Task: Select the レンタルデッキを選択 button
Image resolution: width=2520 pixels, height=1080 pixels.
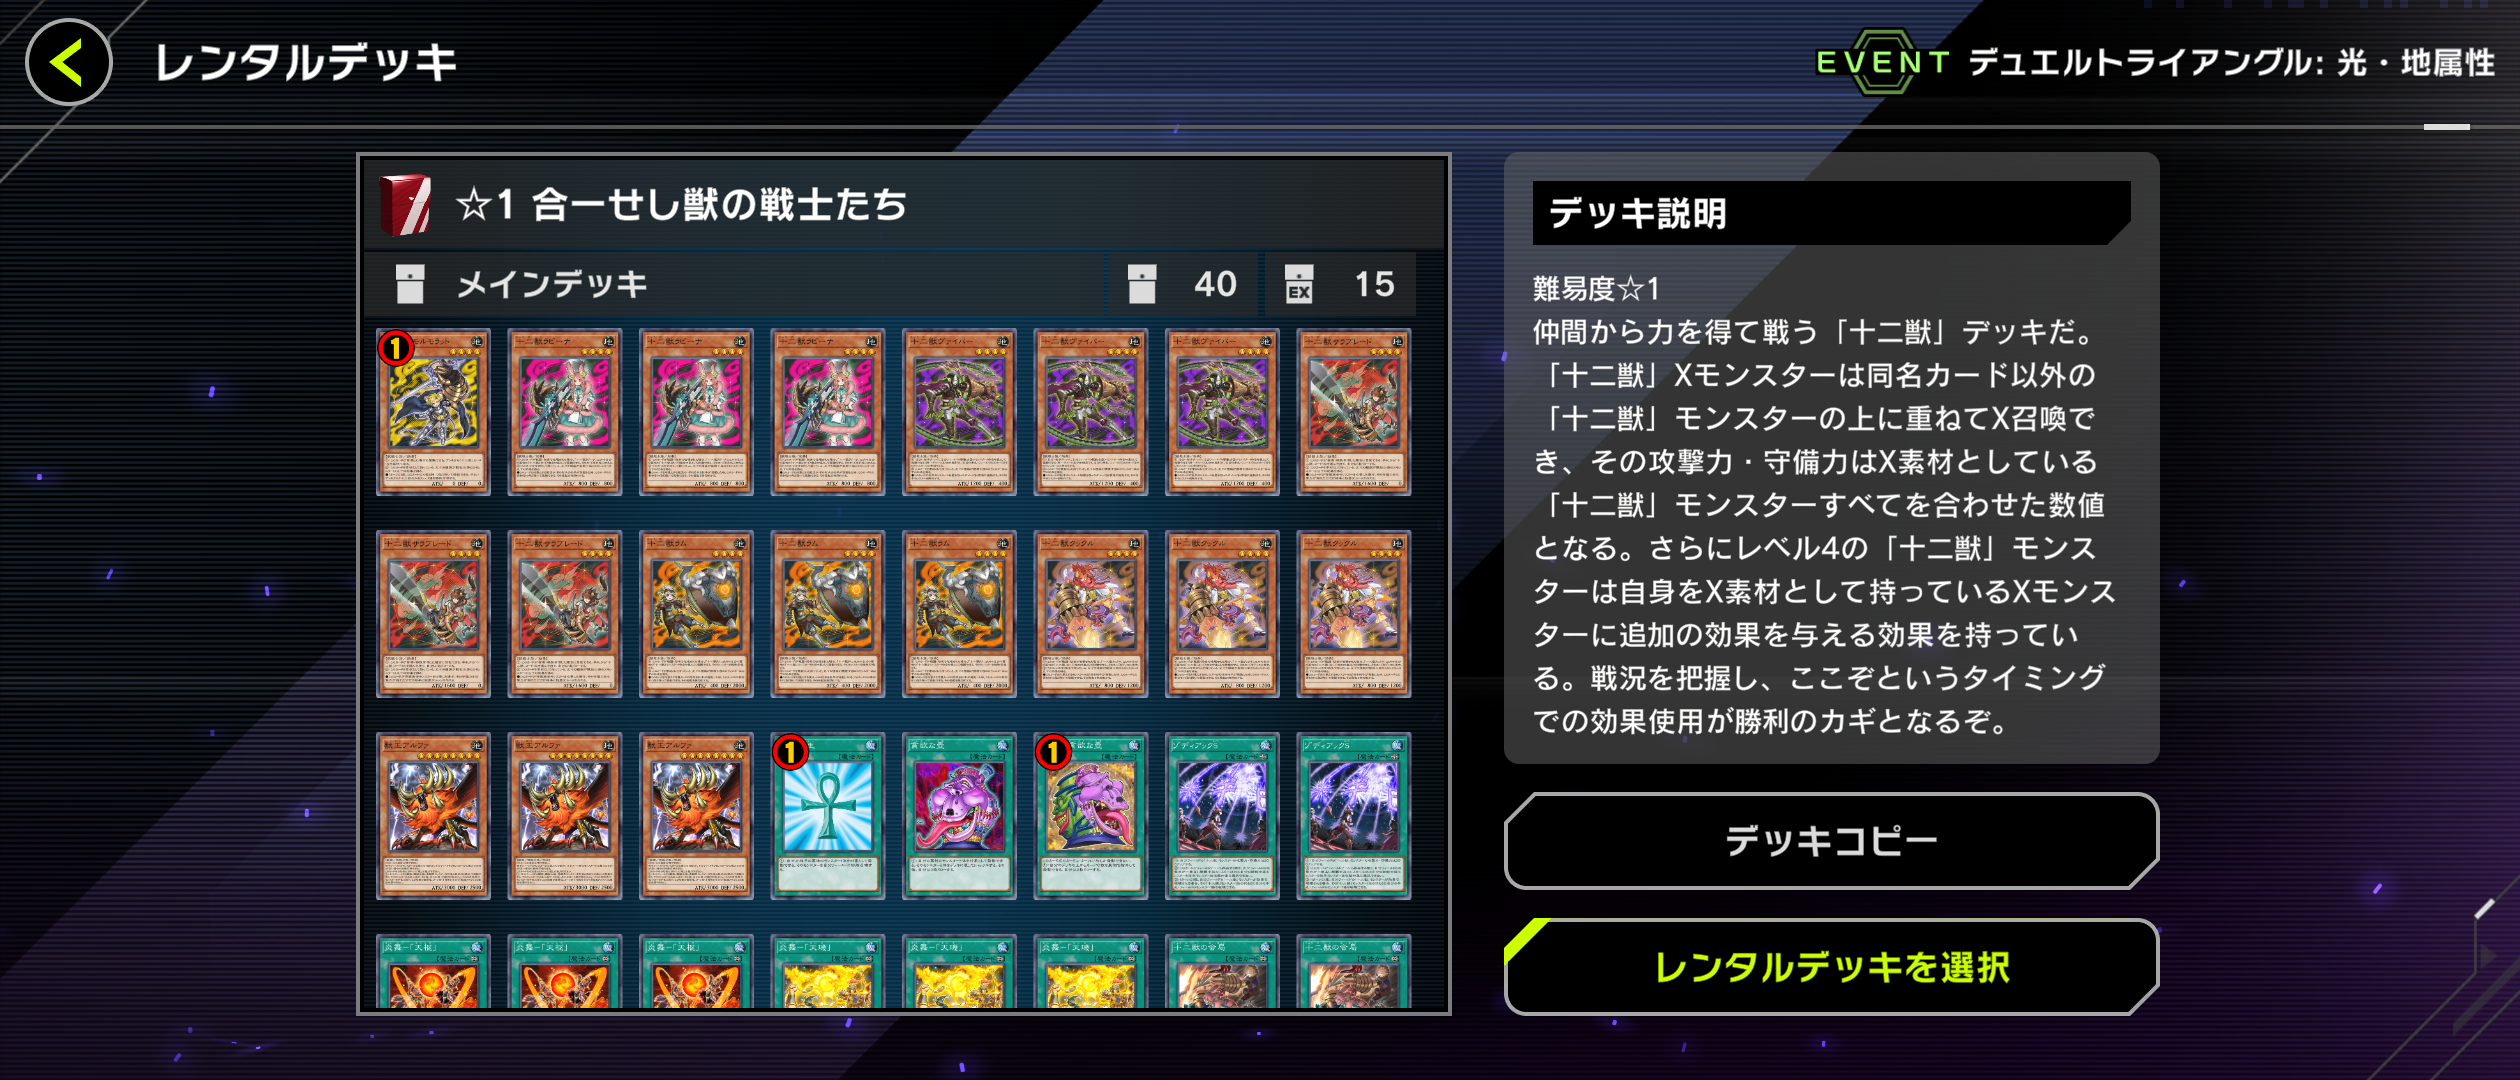Action: pyautogui.click(x=1831, y=967)
